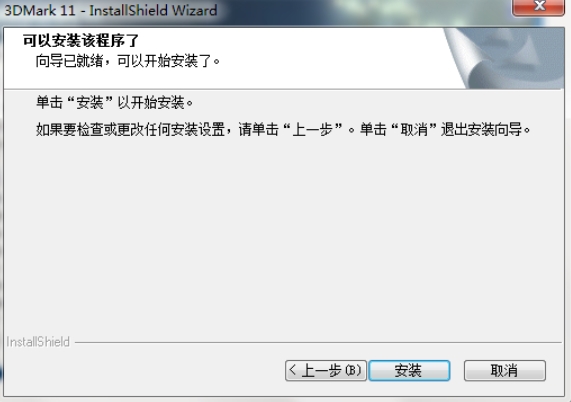Click the blank area left of 上一步 button

click(x=146, y=371)
